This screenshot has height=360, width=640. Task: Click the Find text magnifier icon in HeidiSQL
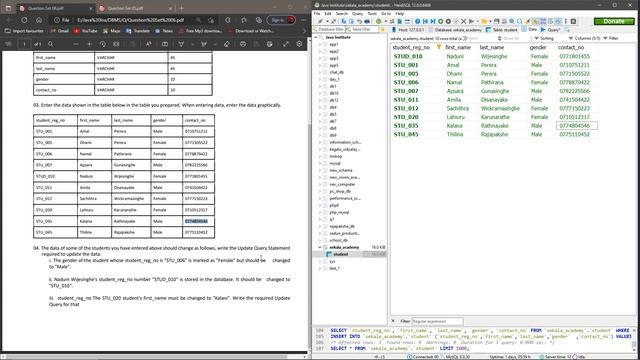pyautogui.click(x=511, y=21)
